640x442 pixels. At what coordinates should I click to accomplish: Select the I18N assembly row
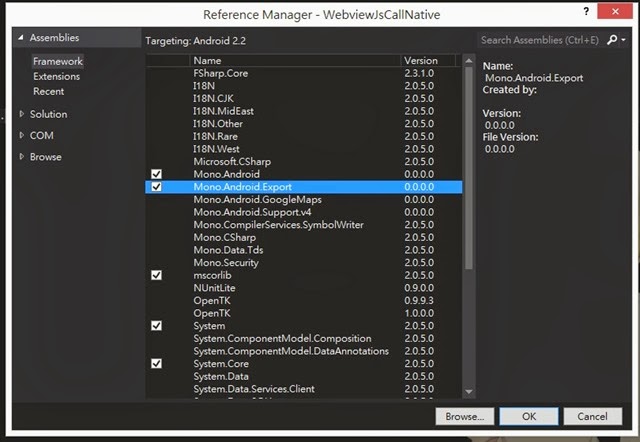point(304,86)
